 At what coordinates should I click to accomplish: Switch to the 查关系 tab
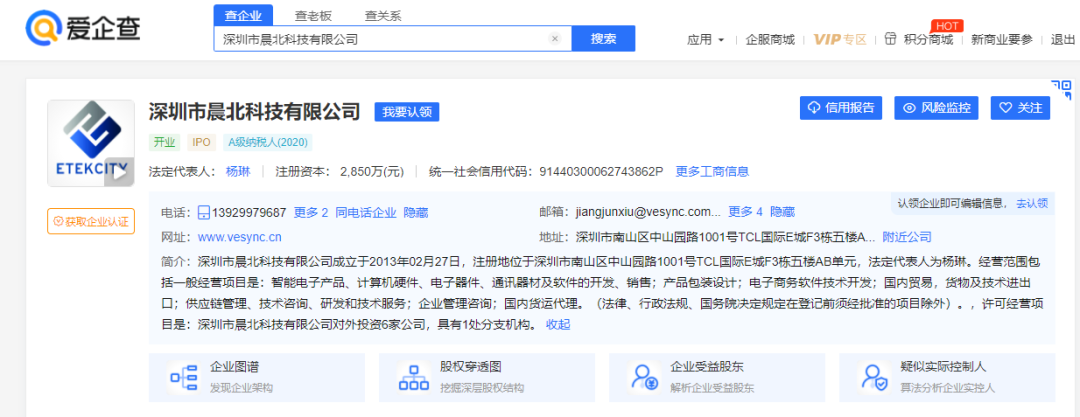[383, 16]
